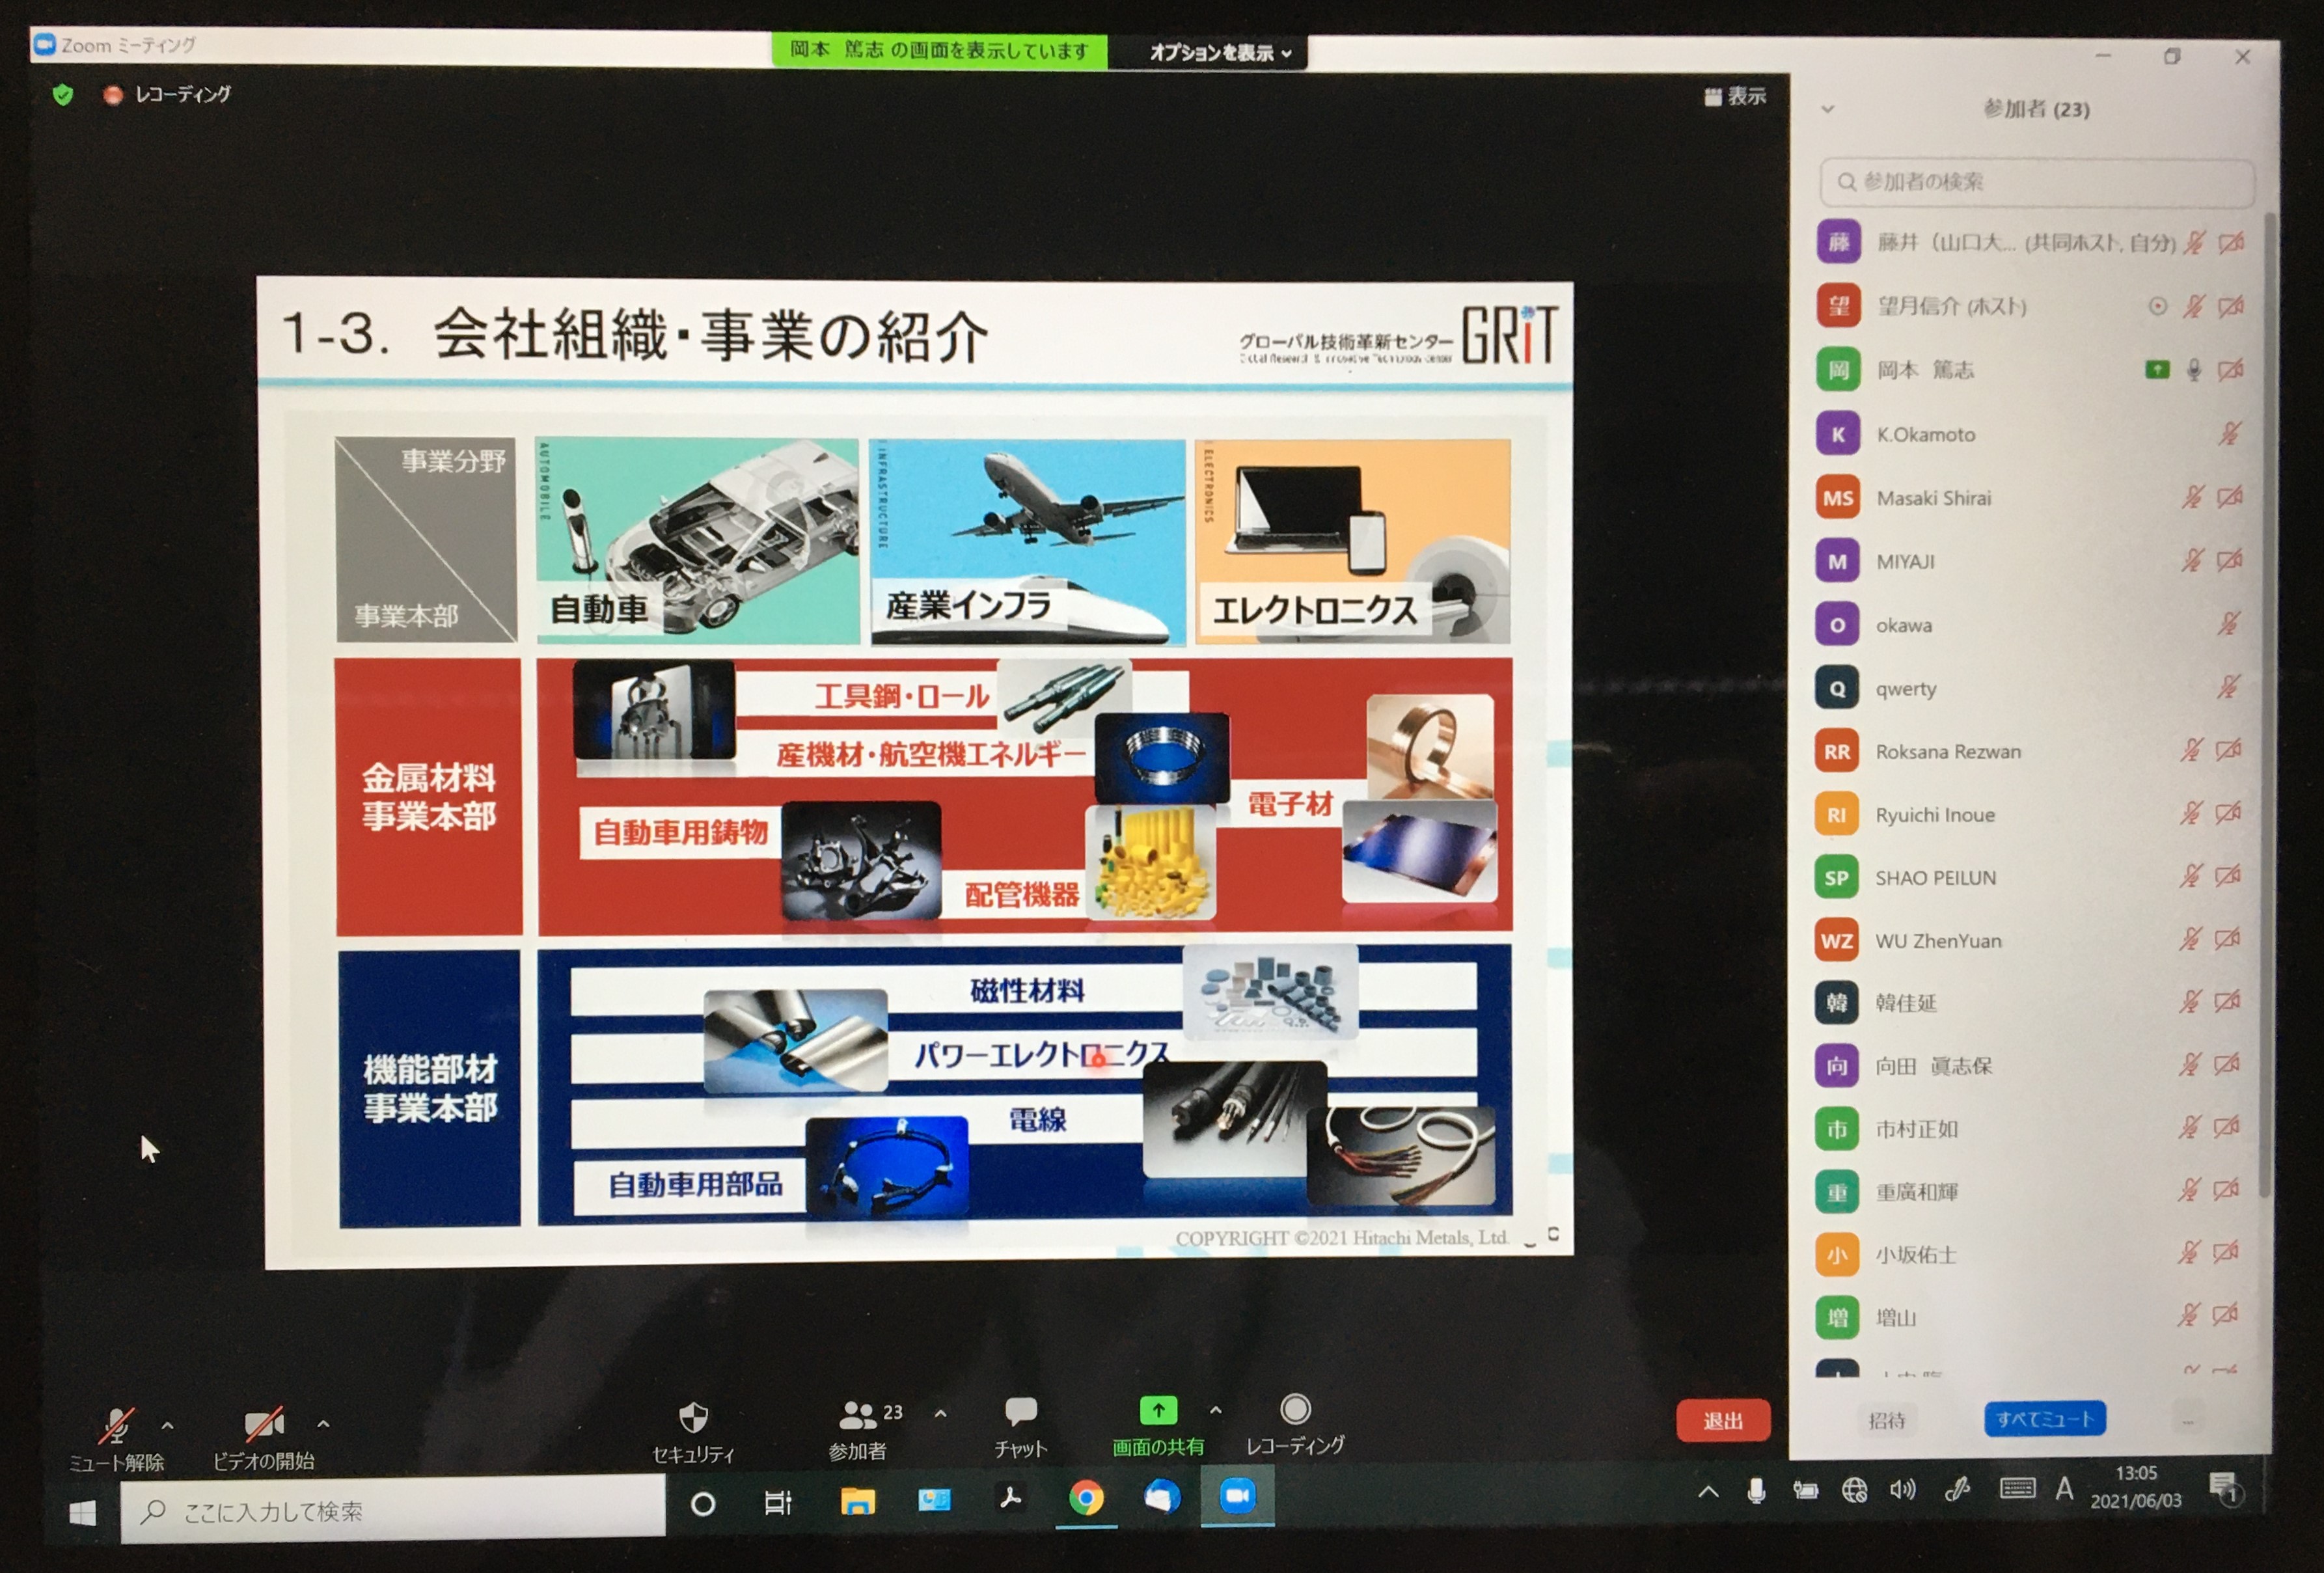The height and width of the screenshot is (1573, 2324).
Task: Click the green encryption shield icon
Action: tap(63, 95)
